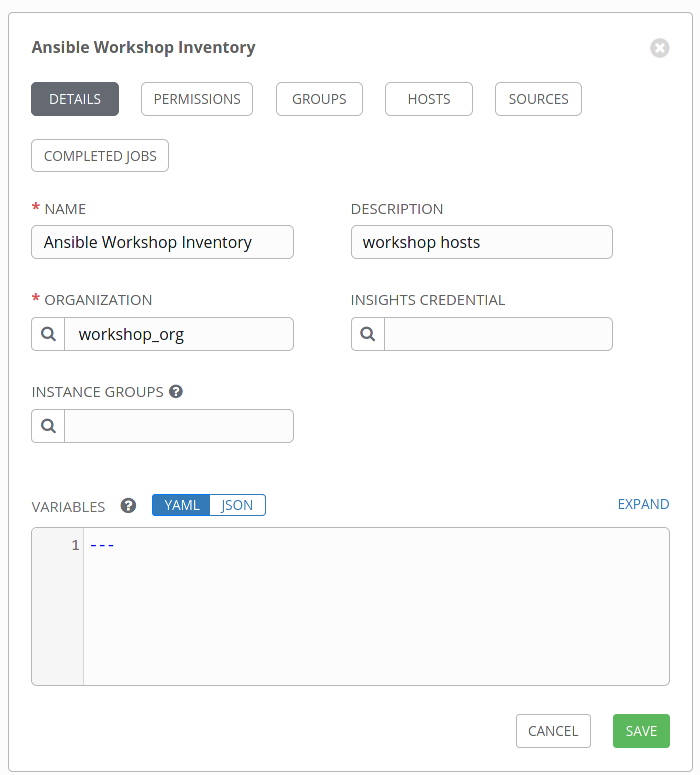Viewport: 700px width, 775px height.
Task: Open the Permissions tab
Action: pos(197,99)
